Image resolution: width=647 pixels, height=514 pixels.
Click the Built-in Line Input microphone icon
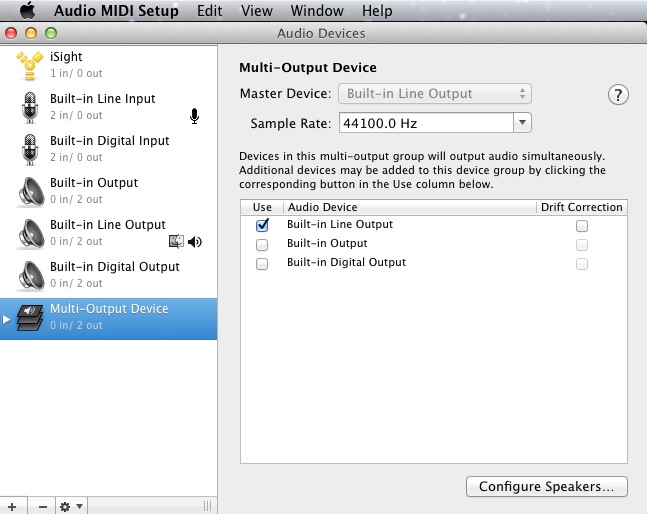pyautogui.click(x=30, y=107)
